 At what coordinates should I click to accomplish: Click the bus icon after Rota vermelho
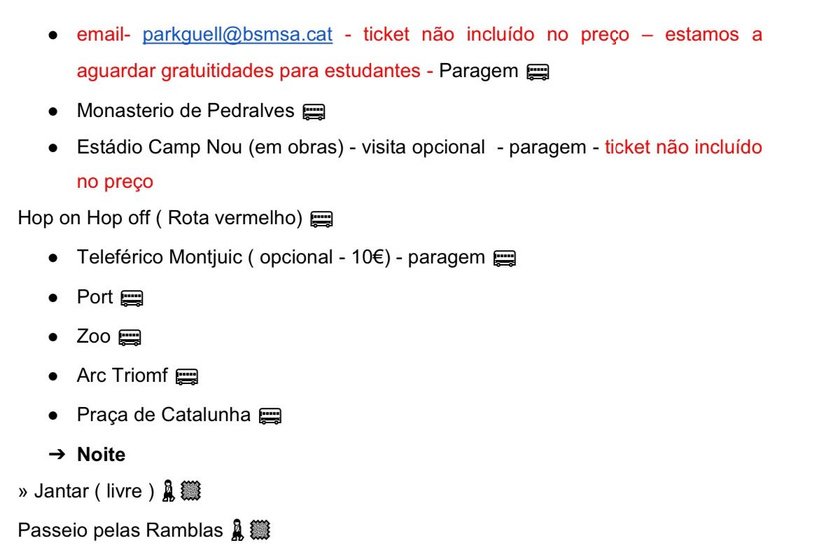pyautogui.click(x=321, y=219)
